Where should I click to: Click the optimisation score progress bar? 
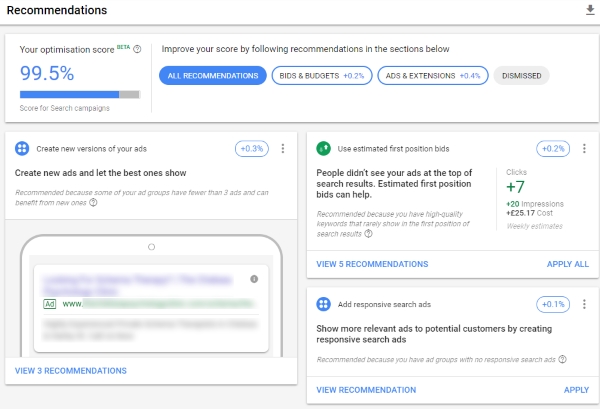(x=80, y=96)
